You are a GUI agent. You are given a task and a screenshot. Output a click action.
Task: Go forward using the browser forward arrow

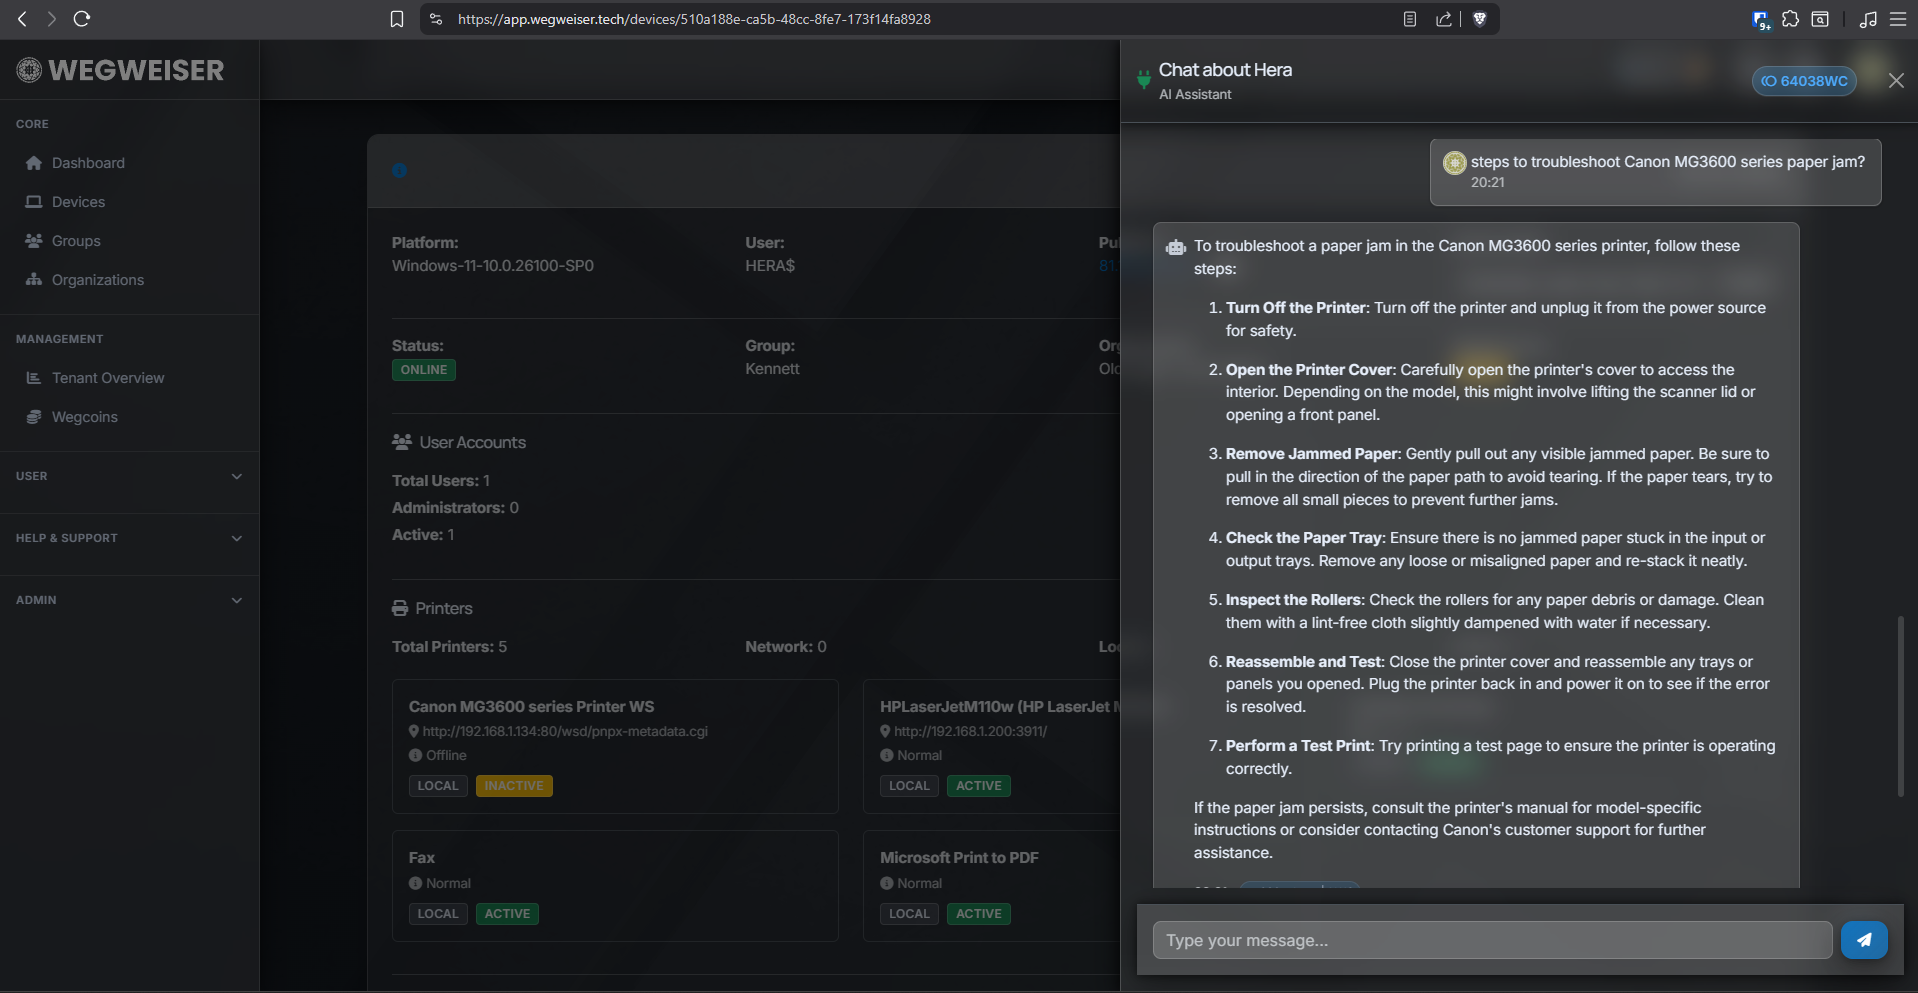pos(52,19)
